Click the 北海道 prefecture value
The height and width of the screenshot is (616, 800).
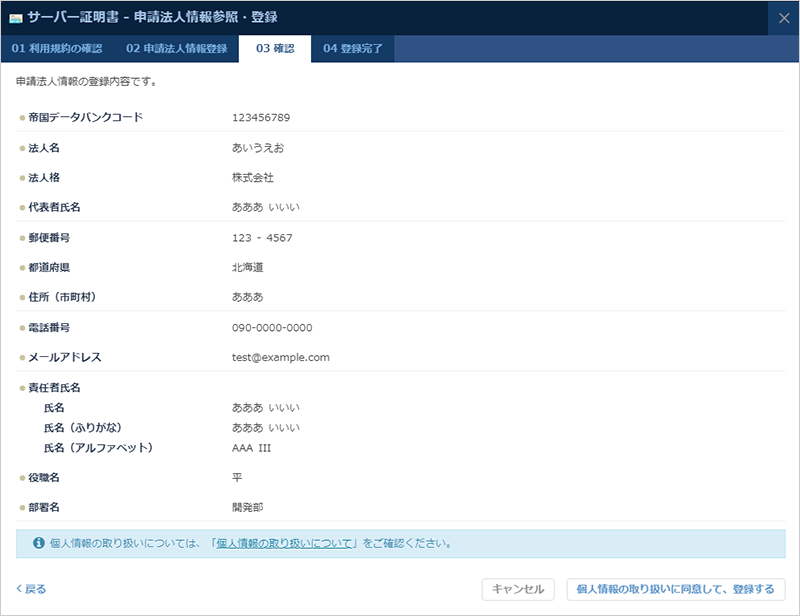click(250, 268)
